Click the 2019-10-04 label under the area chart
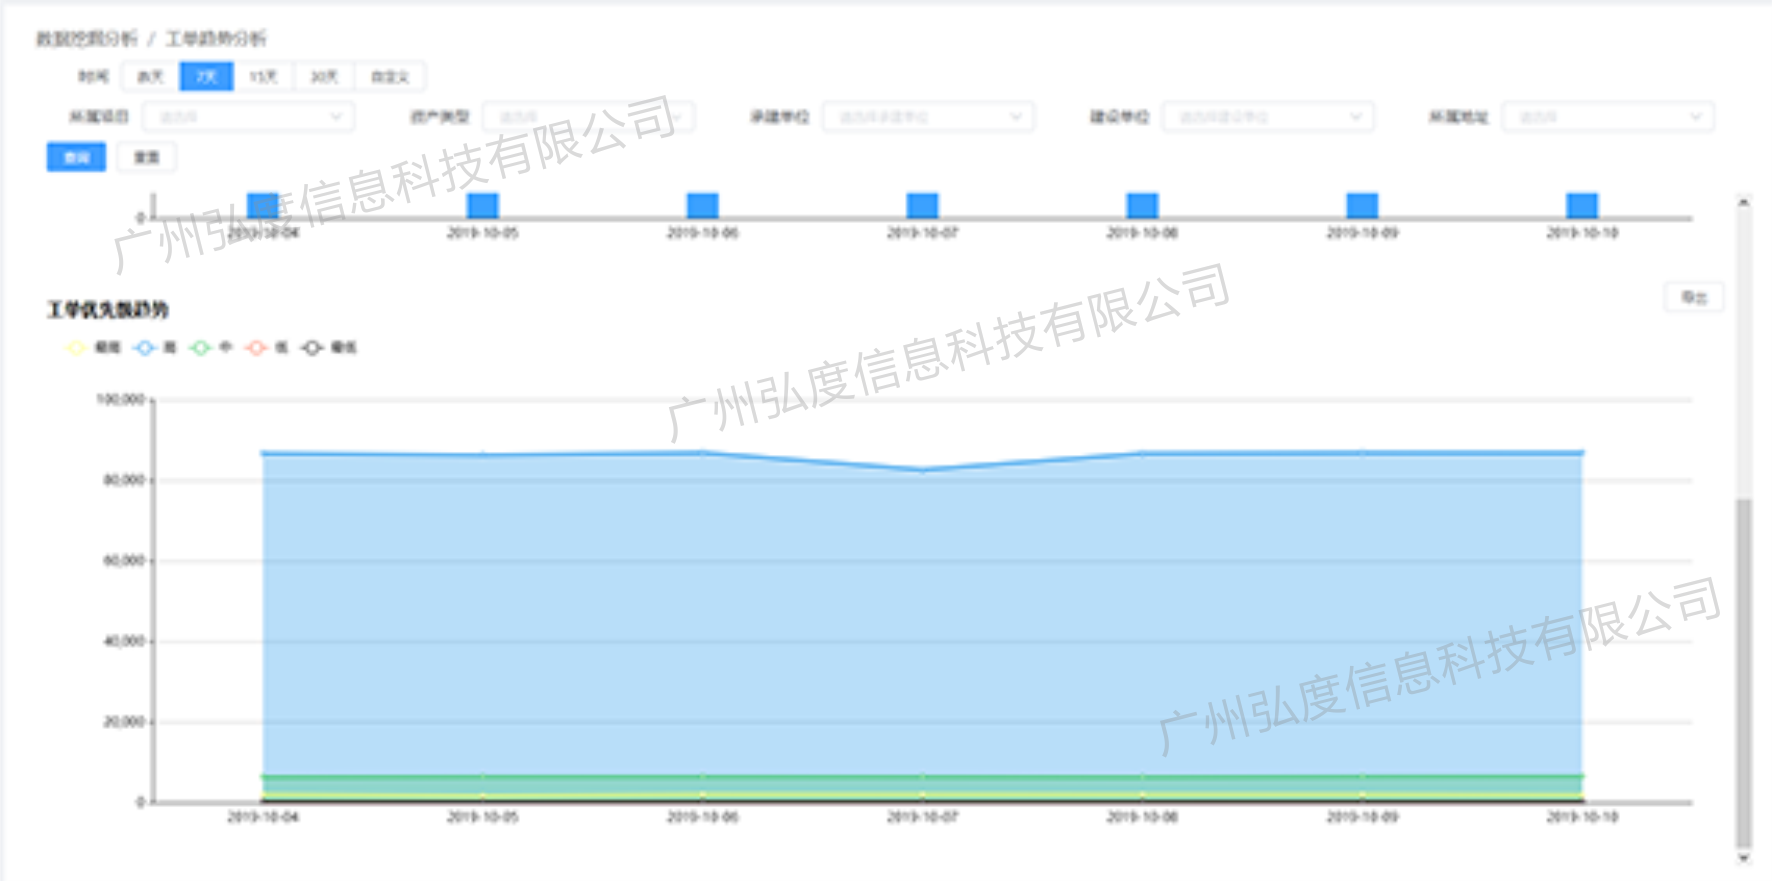 (263, 817)
